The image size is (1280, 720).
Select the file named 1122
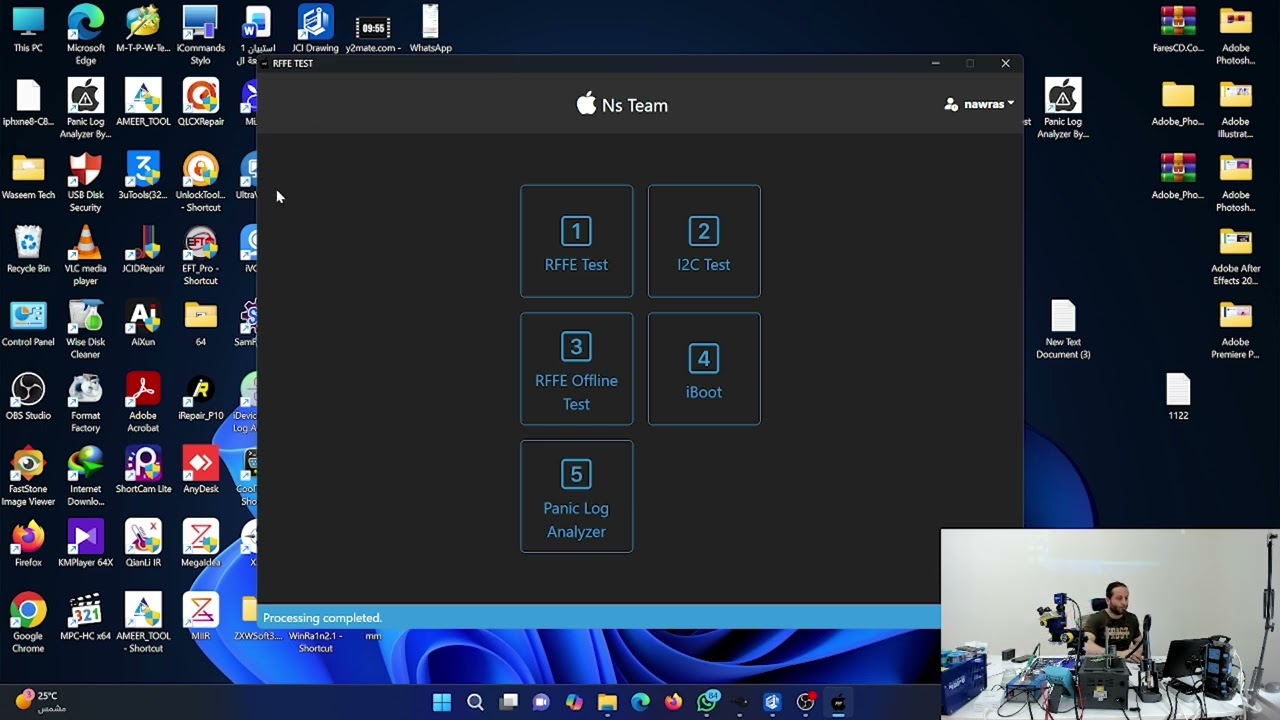pyautogui.click(x=1178, y=397)
